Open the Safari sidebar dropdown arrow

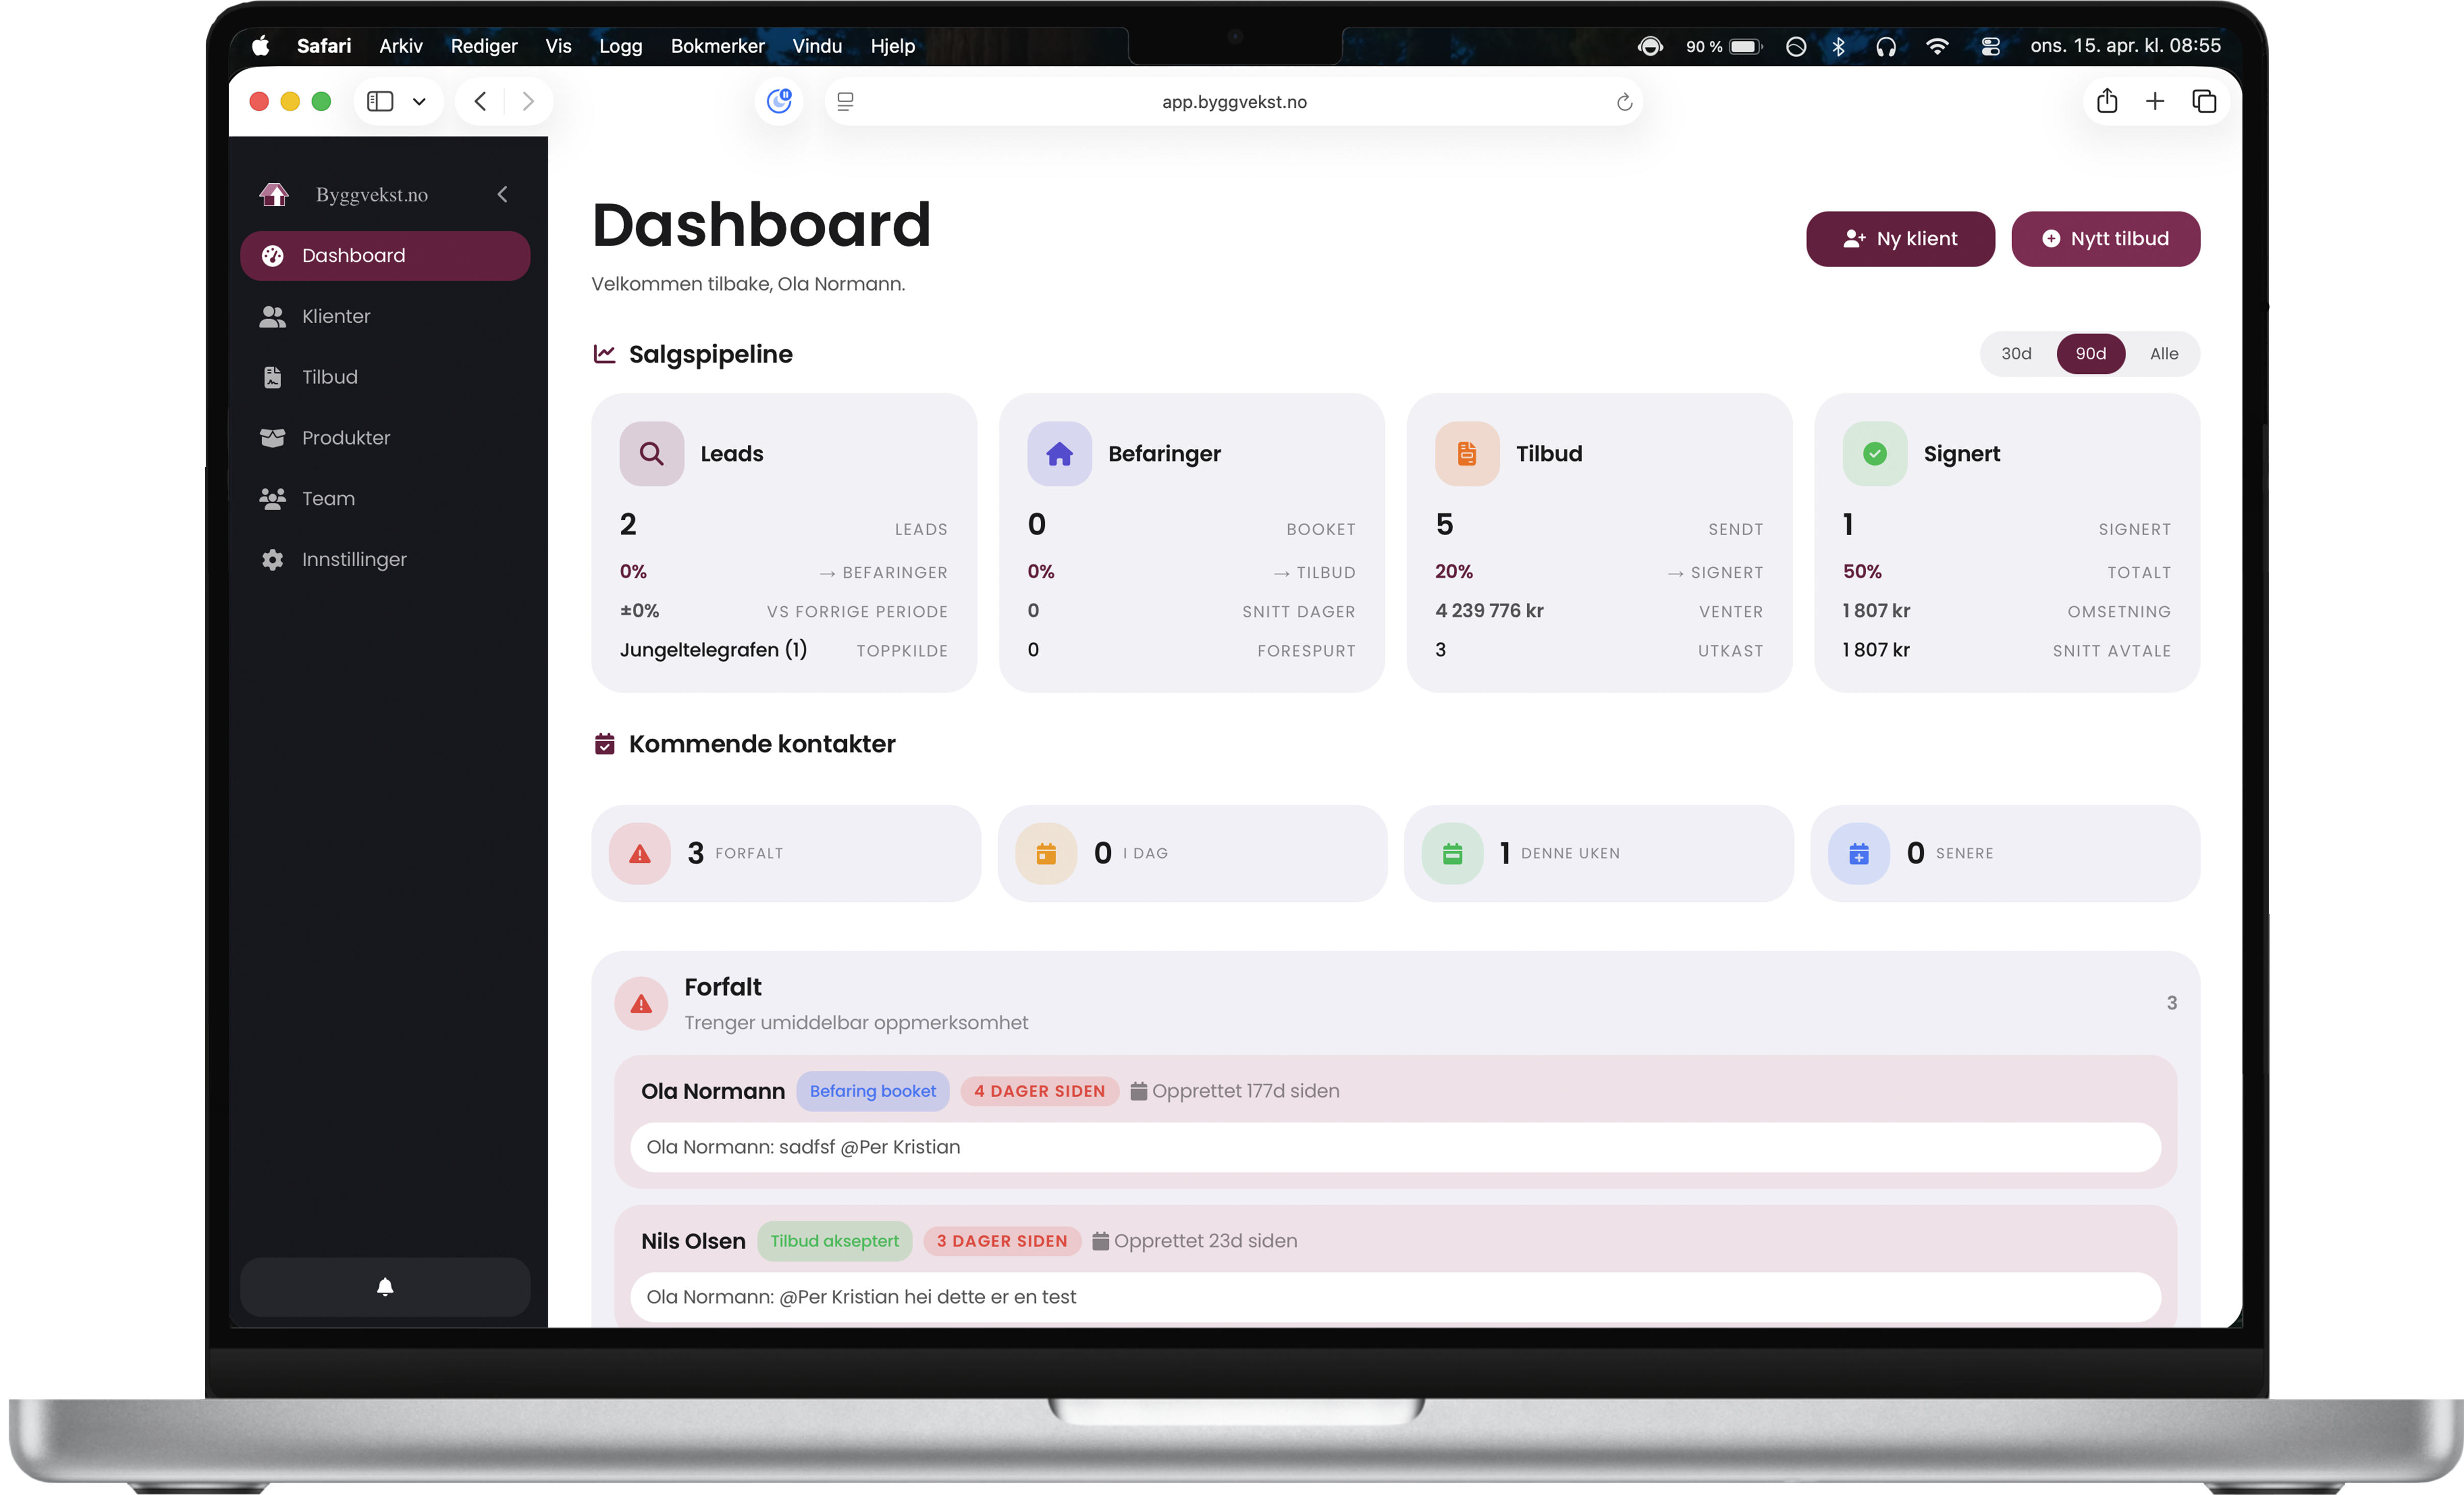coord(420,101)
